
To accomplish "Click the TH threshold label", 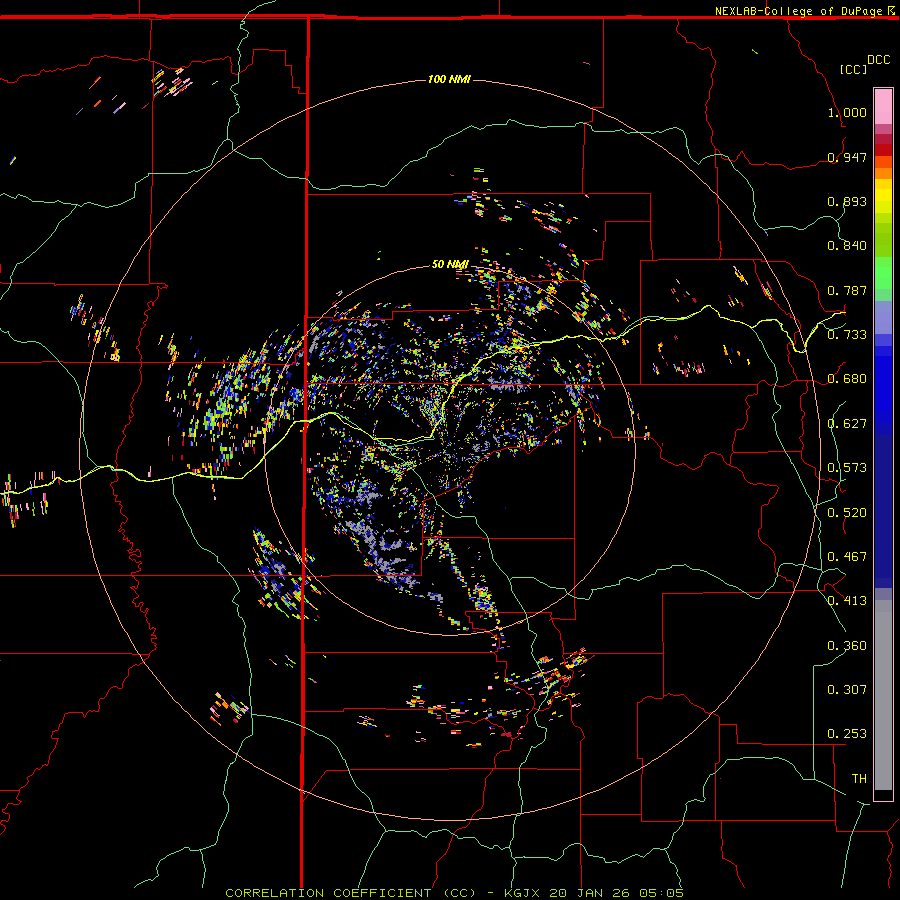I will (x=859, y=778).
